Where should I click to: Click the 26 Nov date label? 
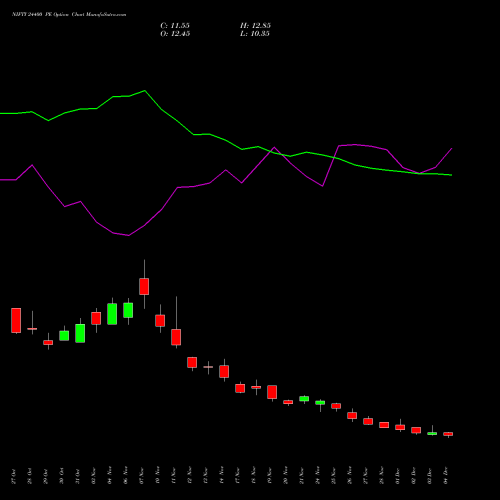tap(350, 476)
